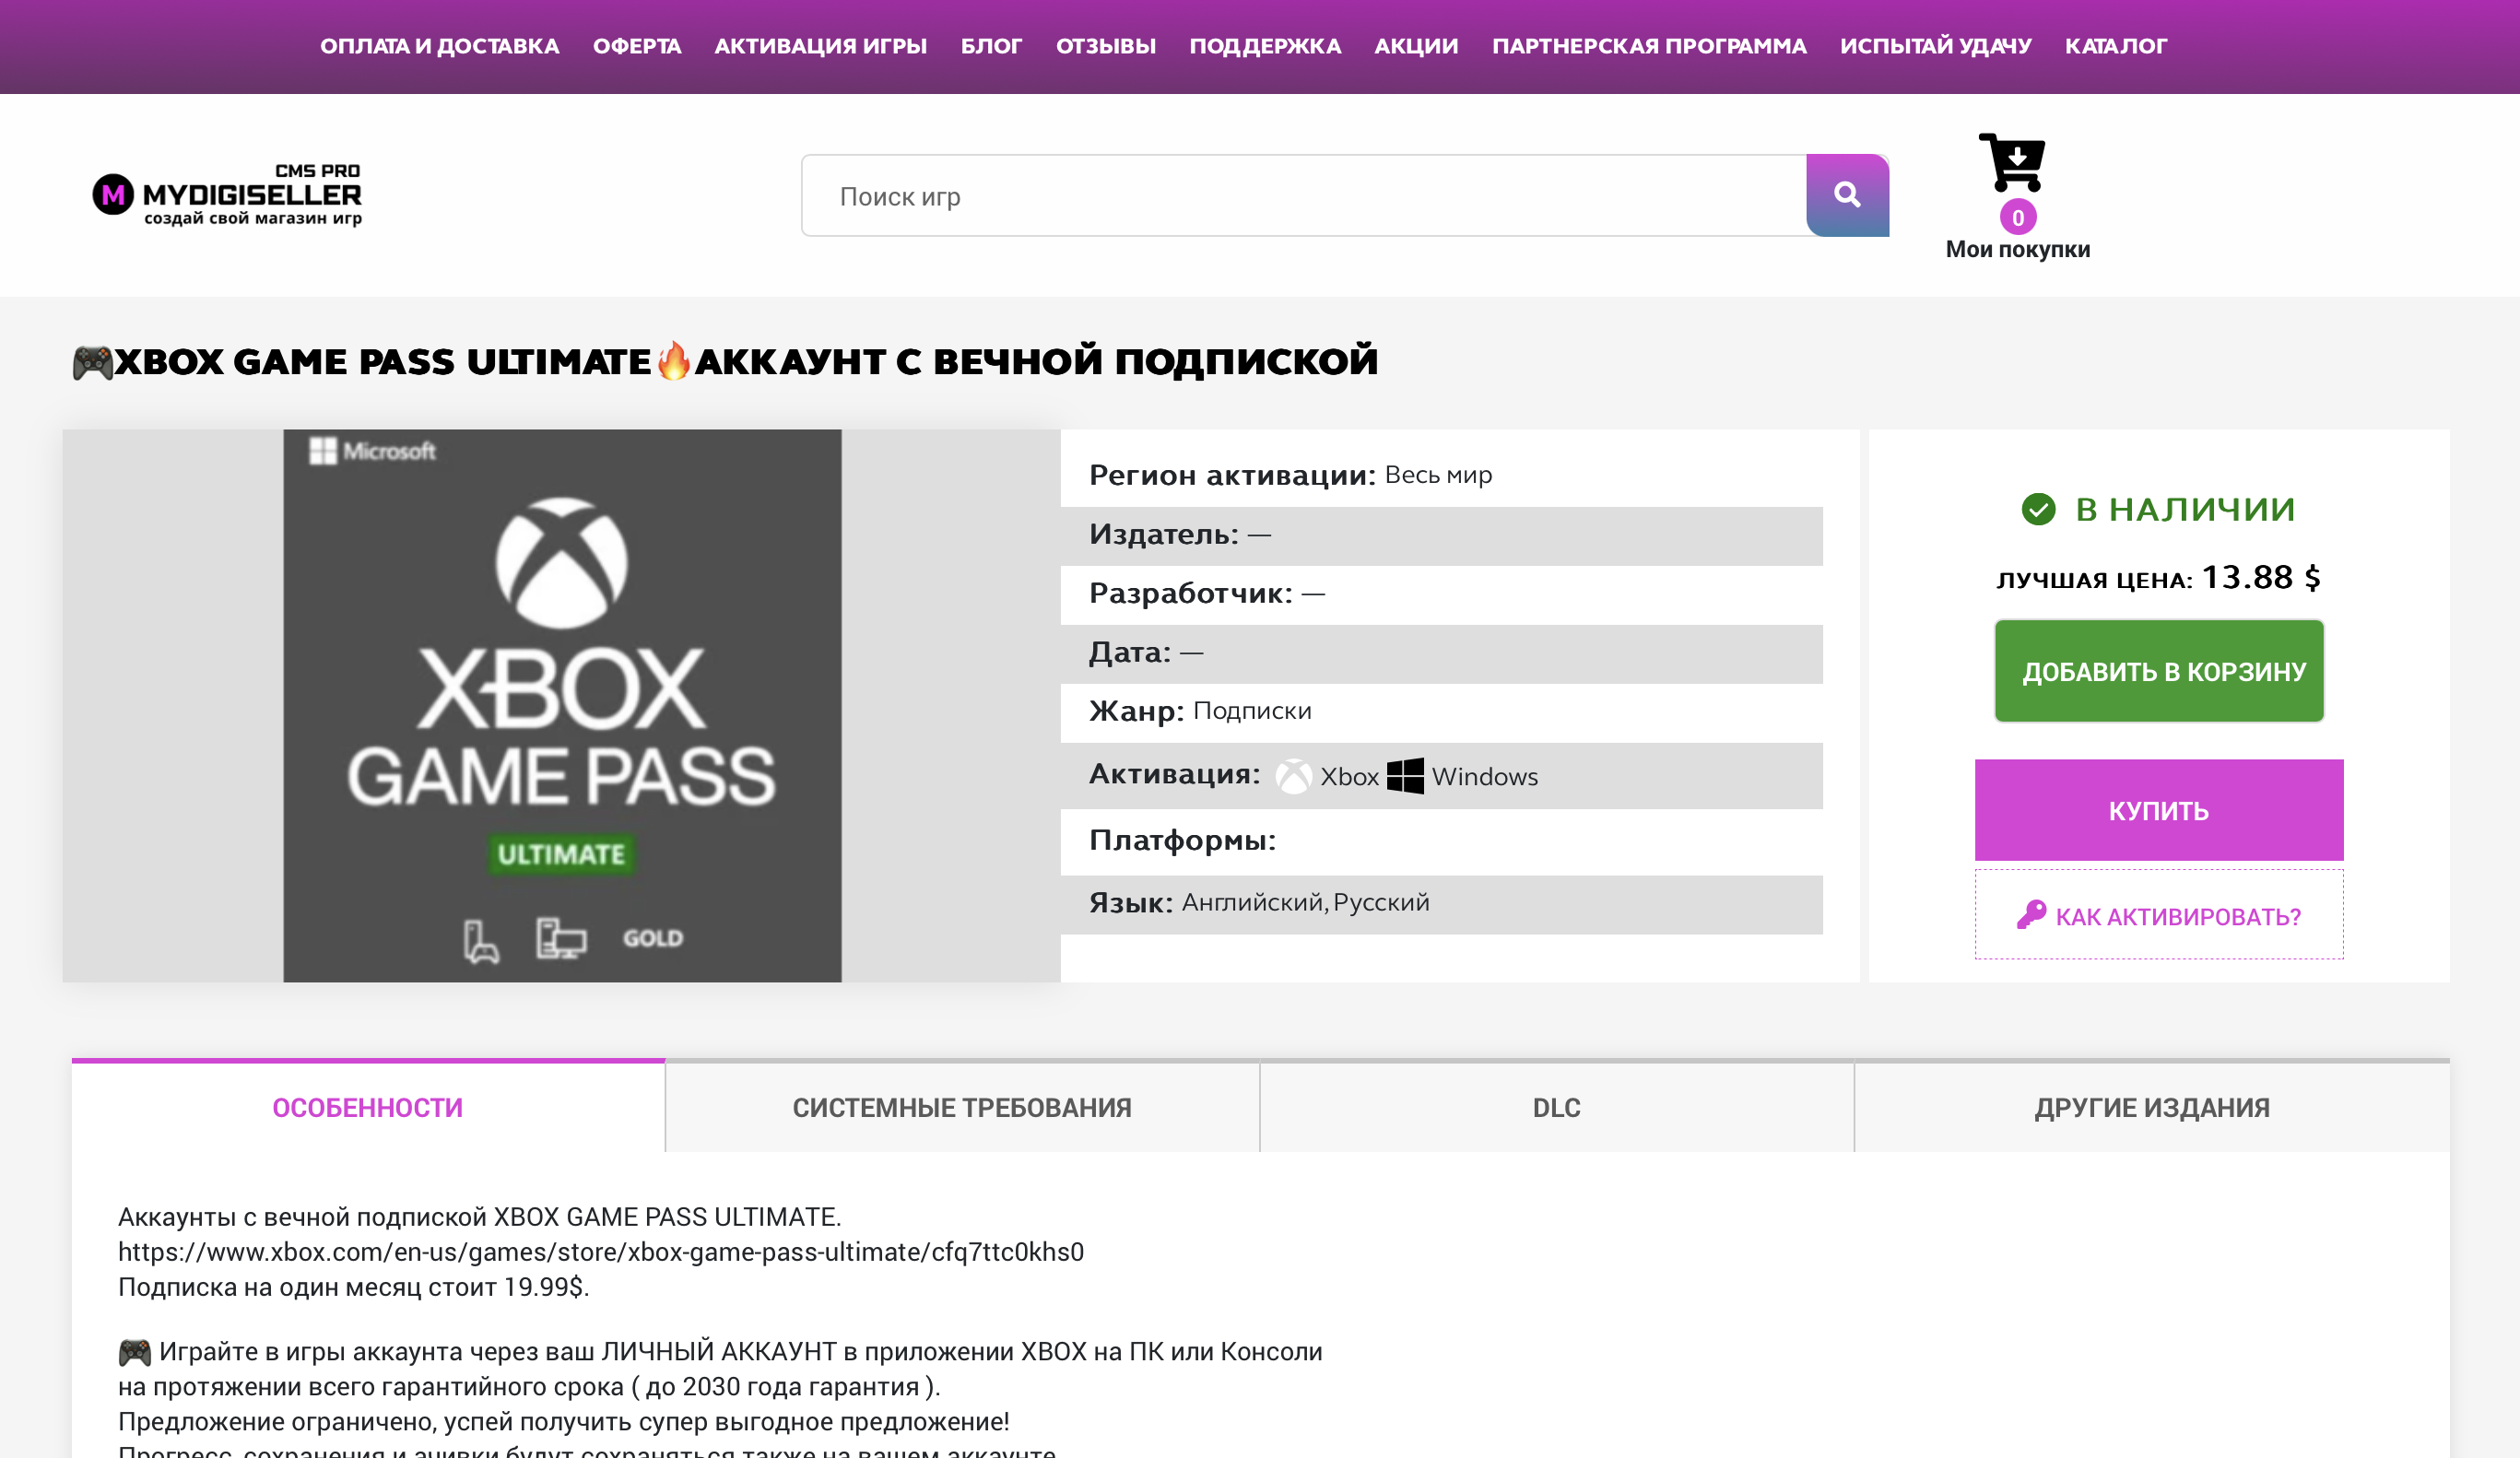Click the cart counter badge showing 0

coord(2017,217)
